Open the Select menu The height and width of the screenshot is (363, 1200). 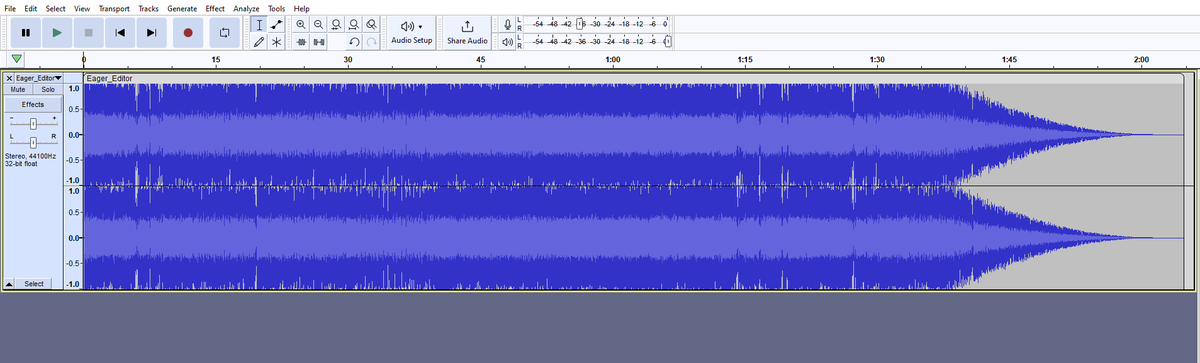pyautogui.click(x=55, y=8)
